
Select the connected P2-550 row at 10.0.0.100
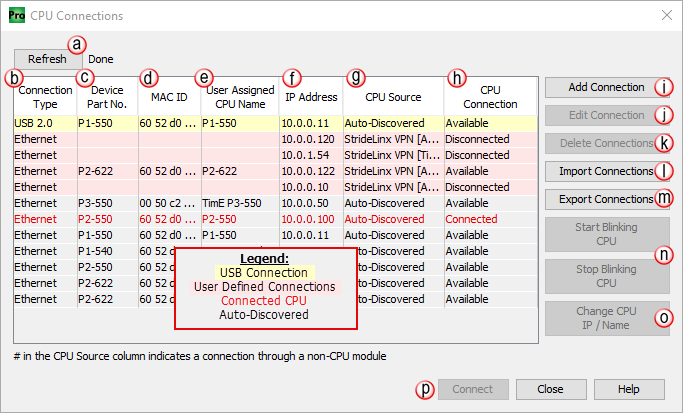coord(230,219)
